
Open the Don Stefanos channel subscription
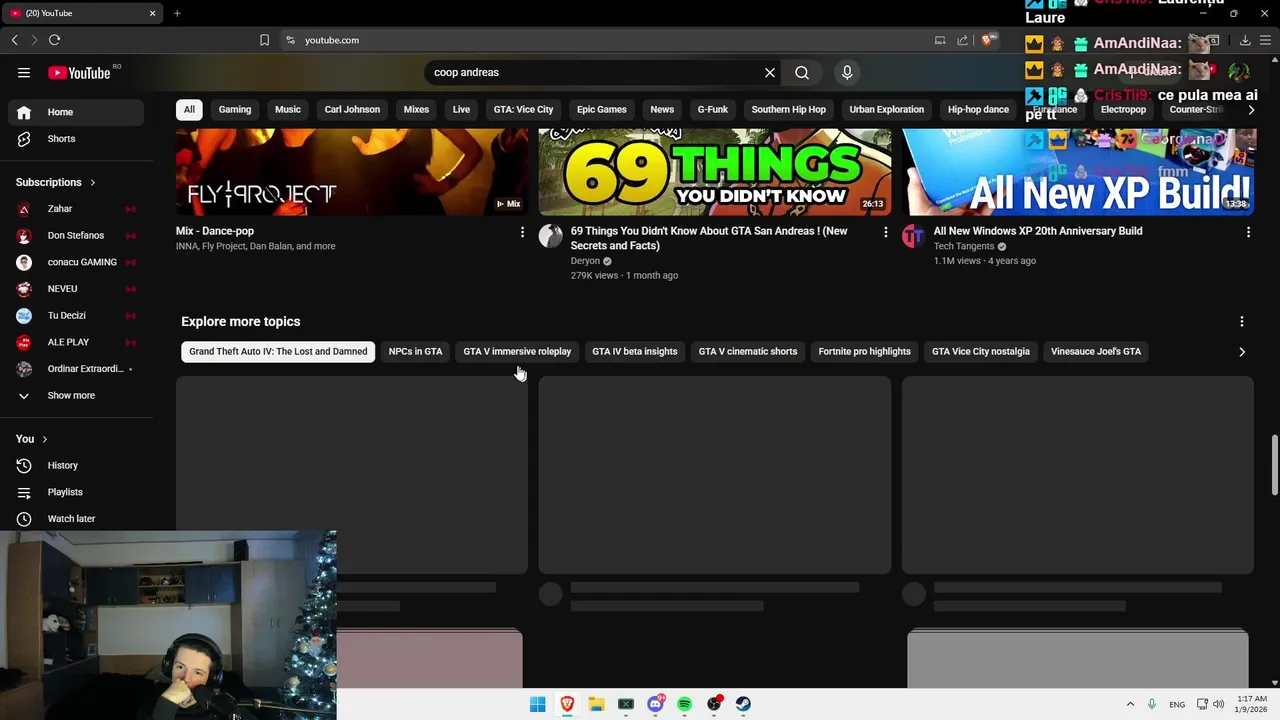(76, 236)
